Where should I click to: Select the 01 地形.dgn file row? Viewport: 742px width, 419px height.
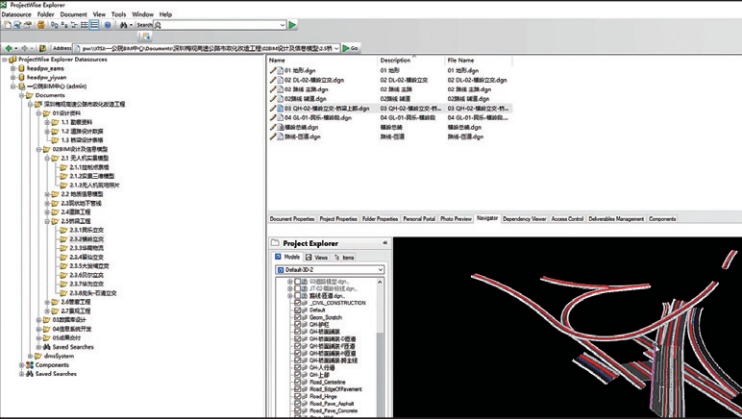click(390, 71)
